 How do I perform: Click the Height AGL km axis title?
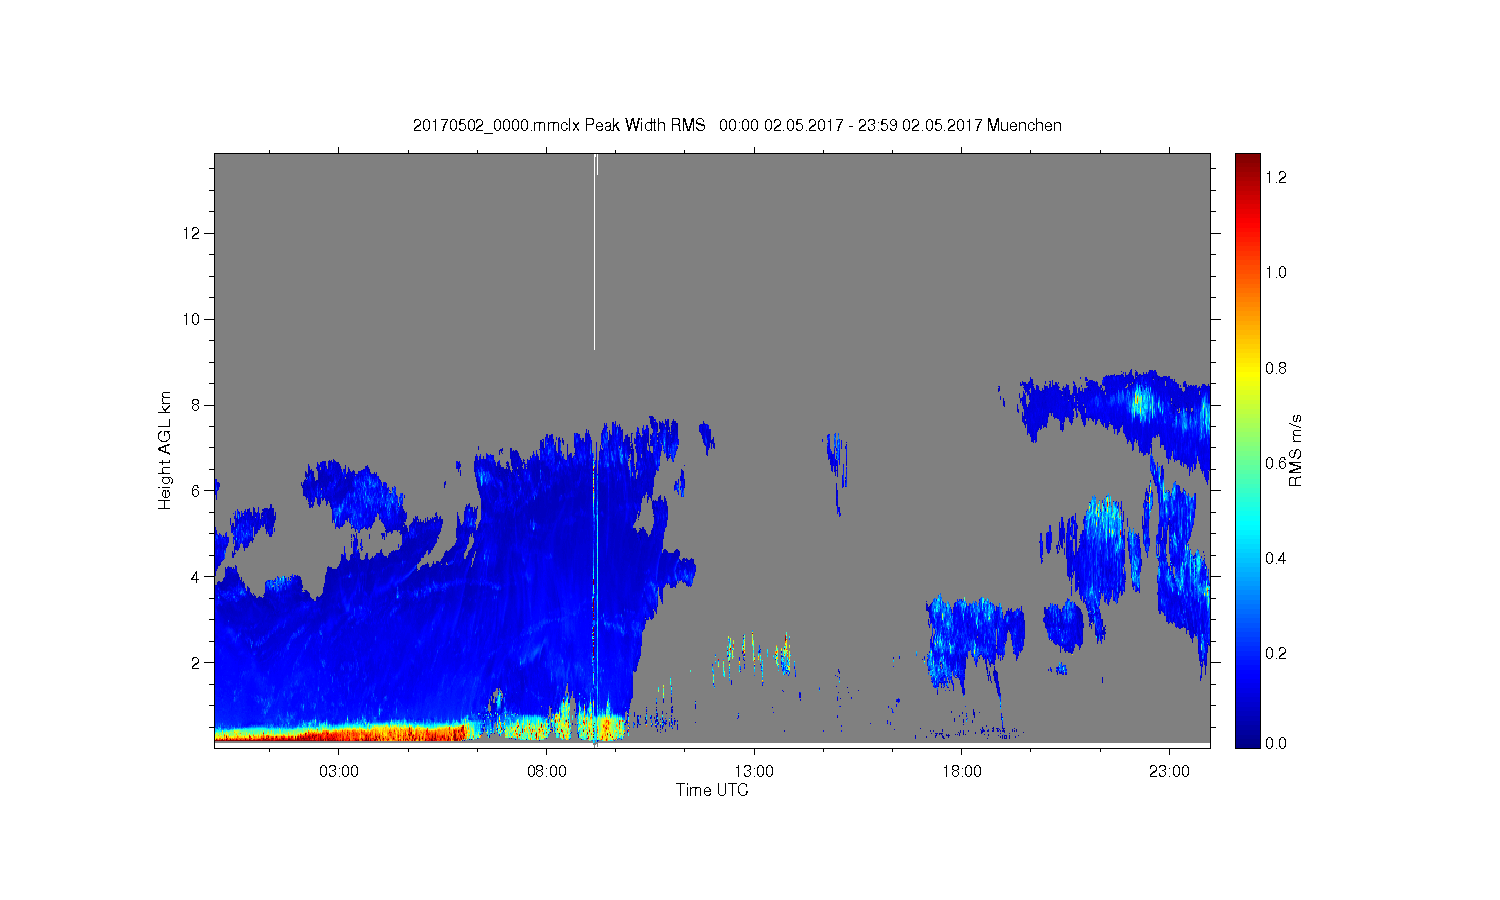pos(164,450)
